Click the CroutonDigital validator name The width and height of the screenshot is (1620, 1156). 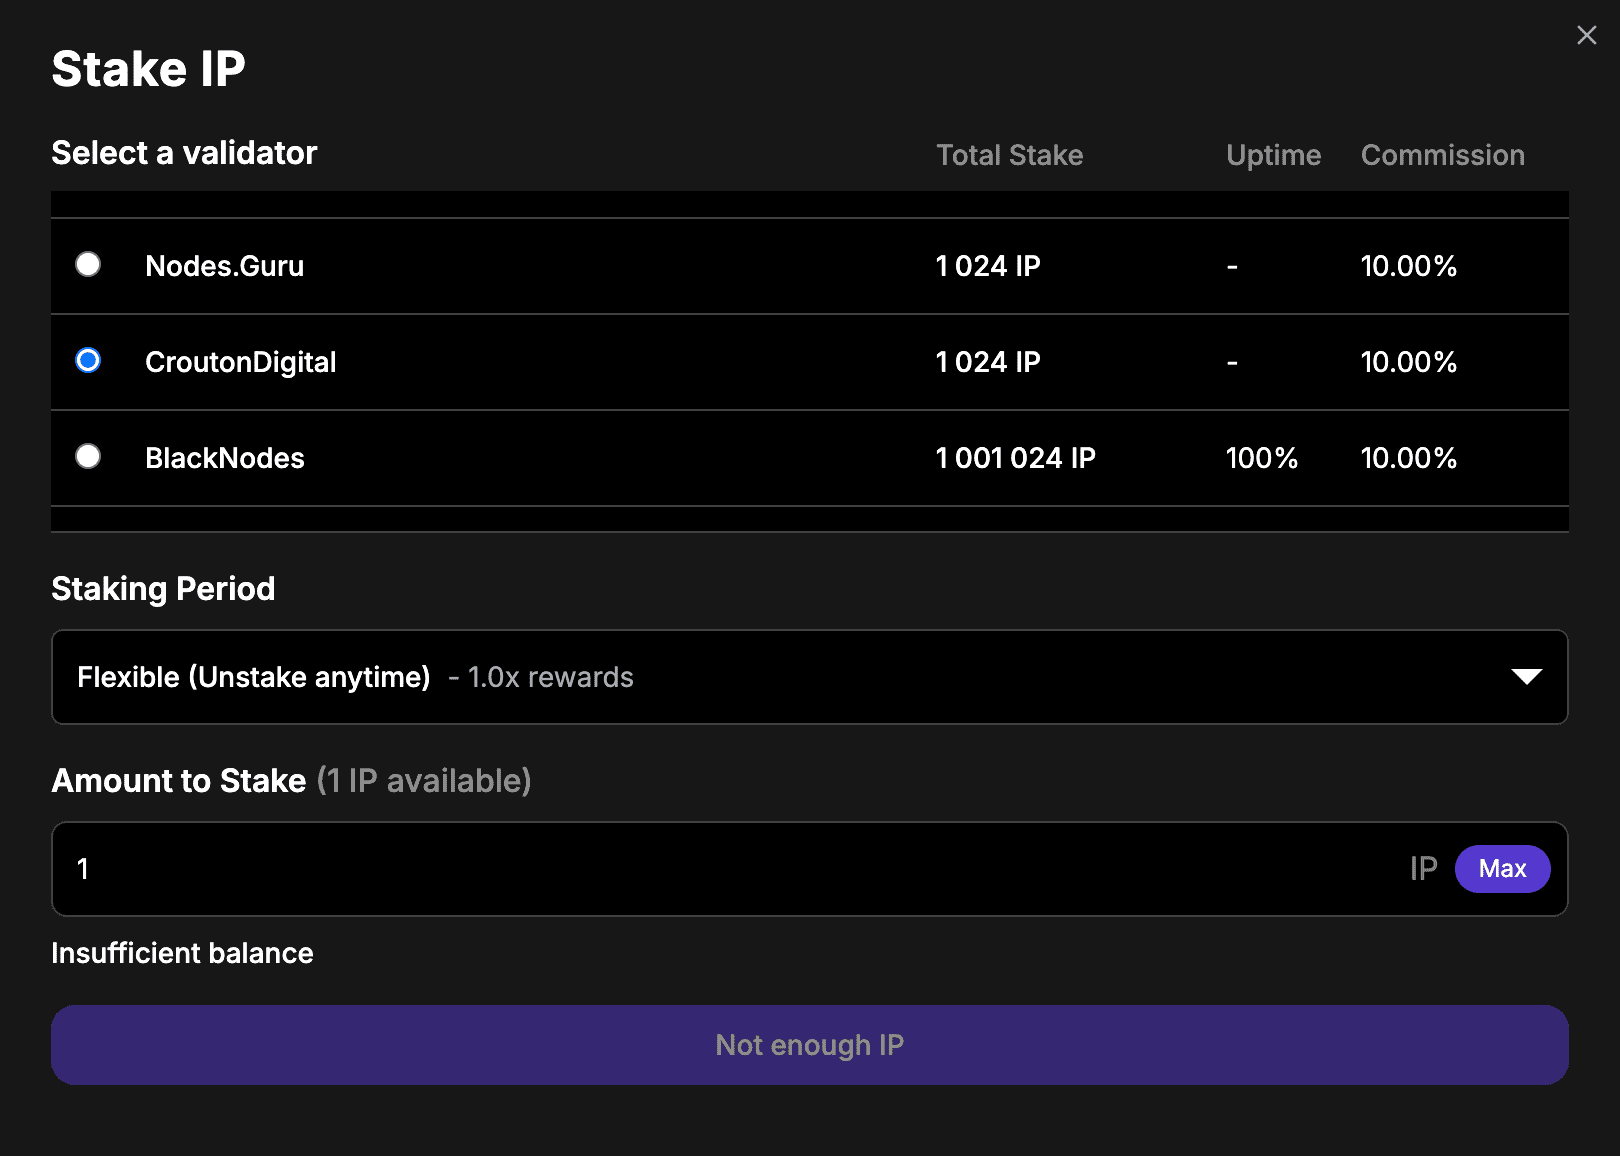tap(240, 362)
